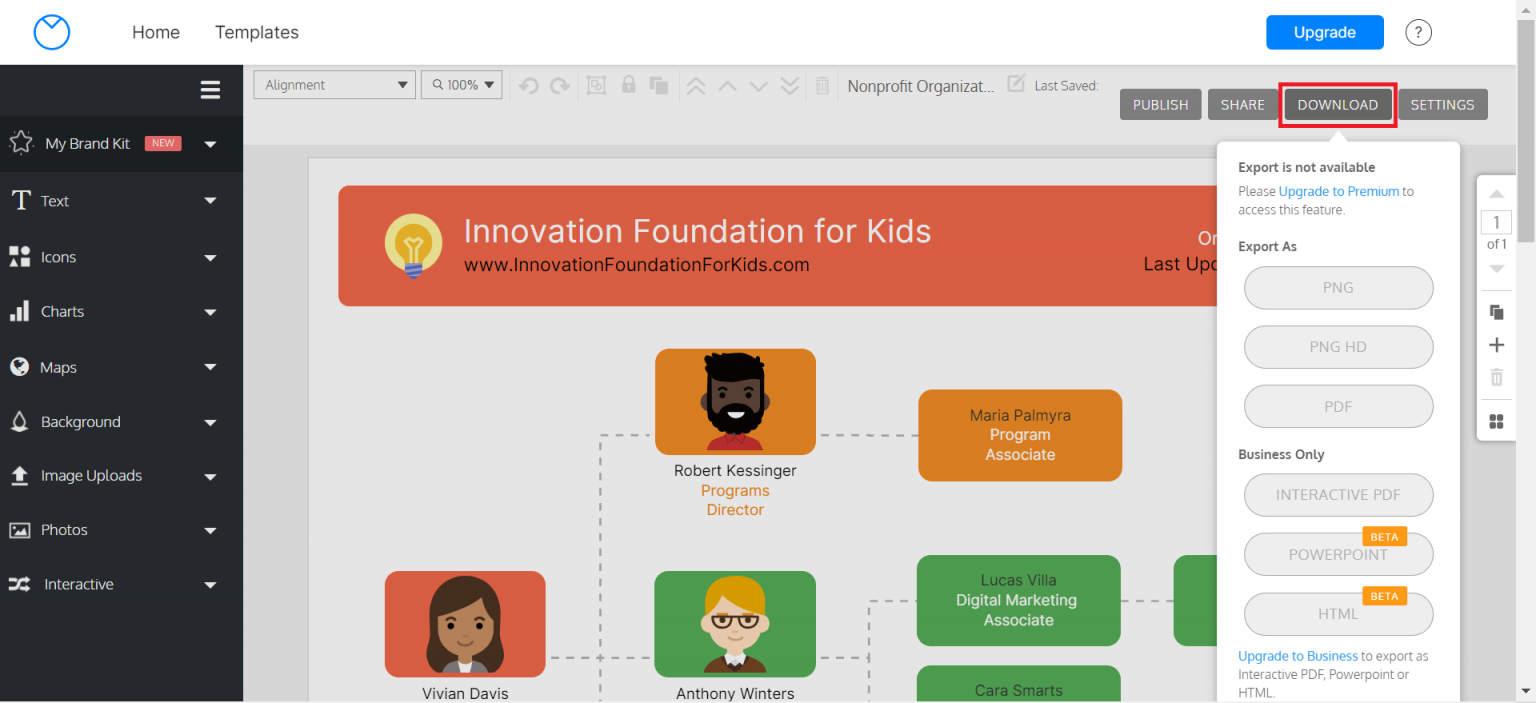1536x703 pixels.
Task: Follow the Upgrade to Premium link
Action: pyautogui.click(x=1339, y=191)
